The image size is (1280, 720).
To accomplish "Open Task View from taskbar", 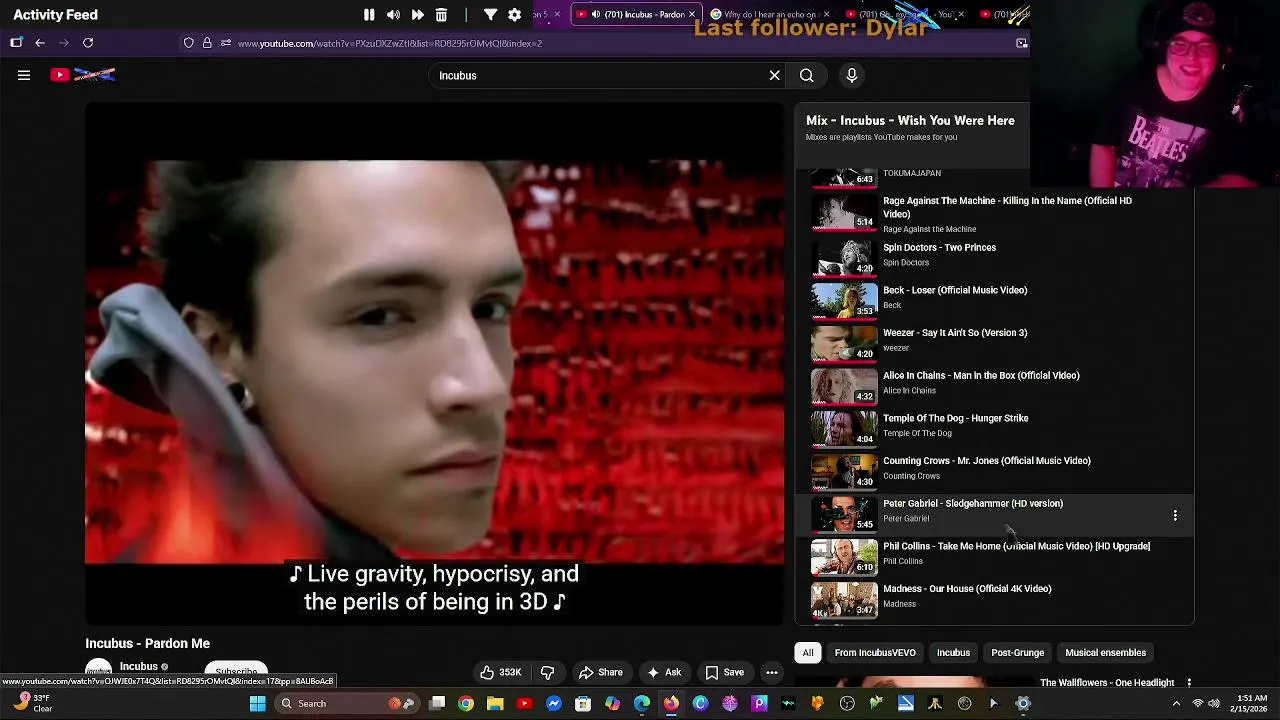I will (x=437, y=703).
